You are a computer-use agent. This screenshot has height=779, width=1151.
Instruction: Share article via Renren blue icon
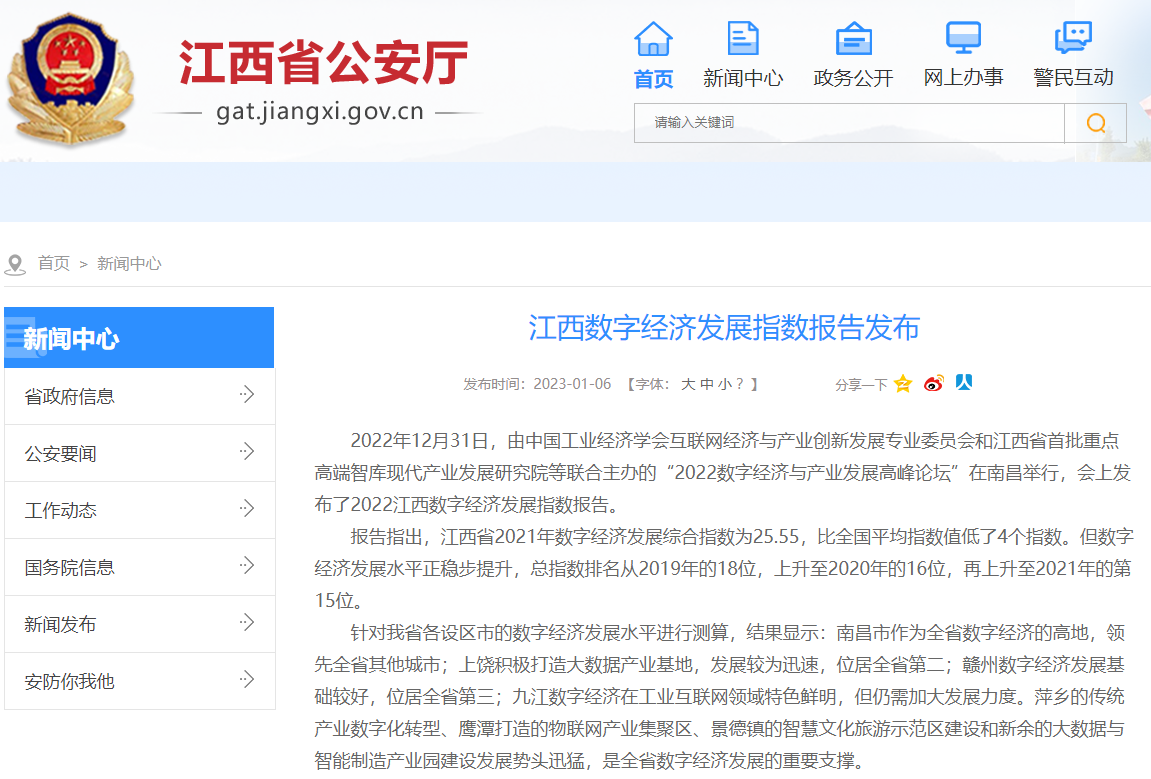point(963,383)
